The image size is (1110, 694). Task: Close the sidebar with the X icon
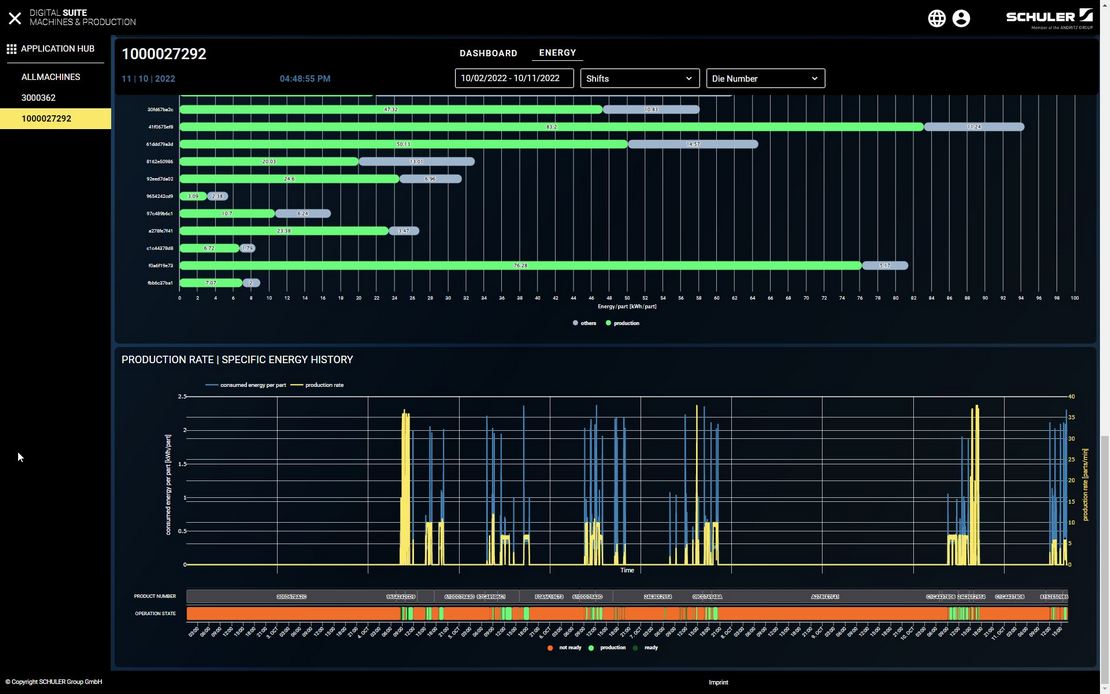pos(15,18)
